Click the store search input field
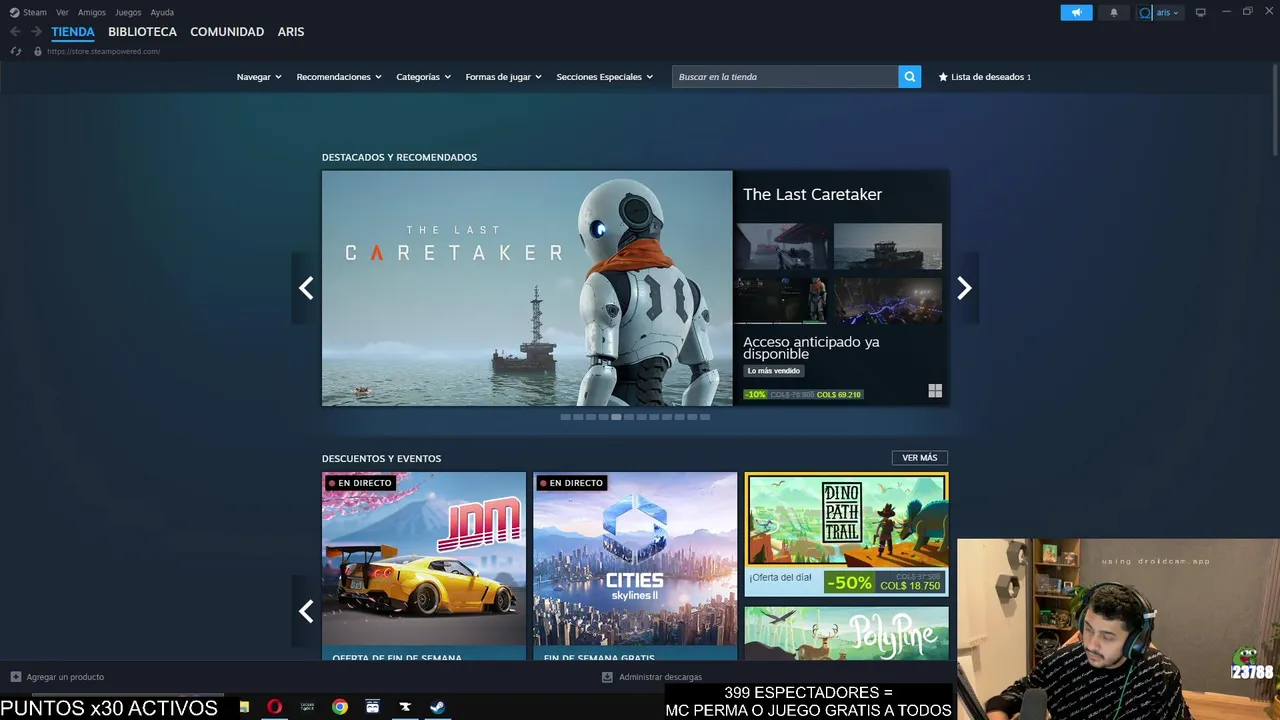The width and height of the screenshot is (1280, 720). (785, 77)
